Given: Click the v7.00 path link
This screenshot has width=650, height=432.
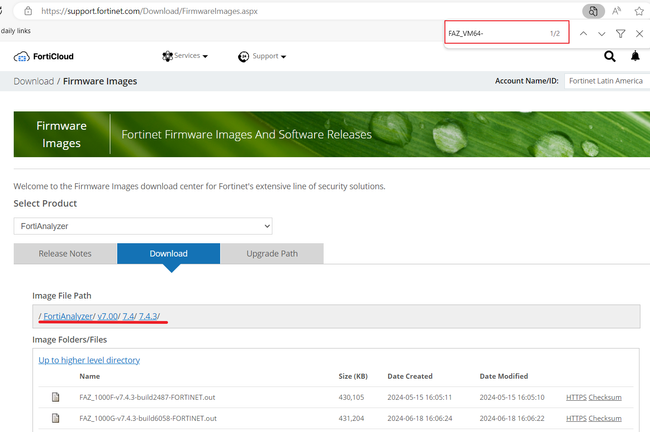Looking at the screenshot, I should click(108, 316).
